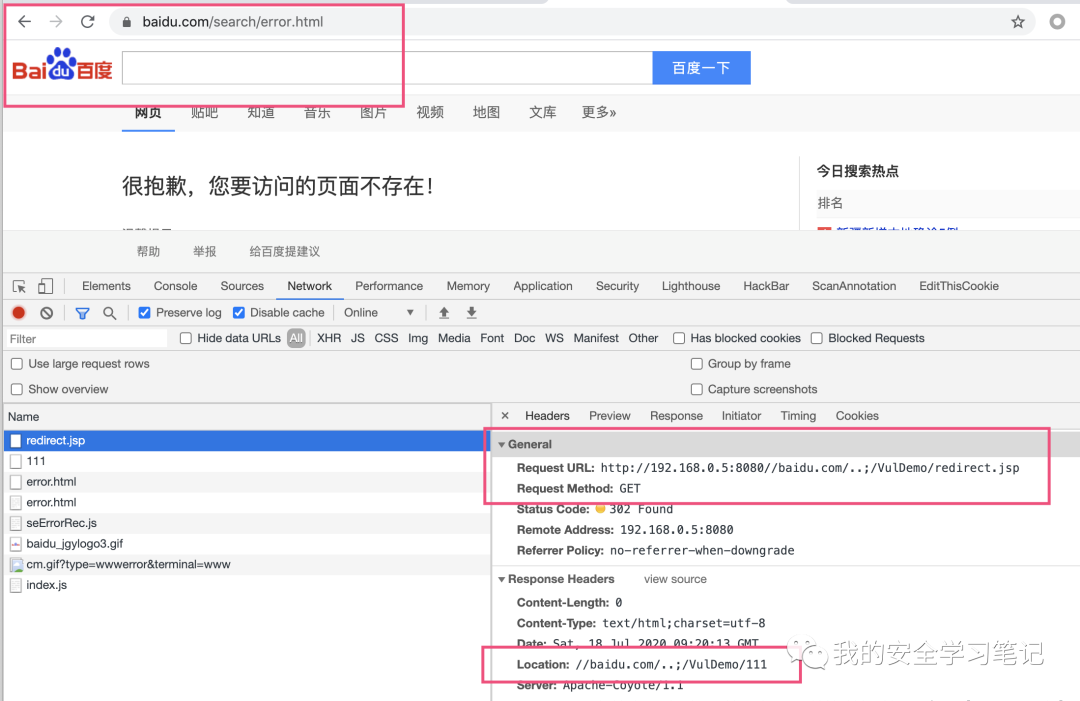Stop recording network log with red button
The width and height of the screenshot is (1080, 701).
19,313
